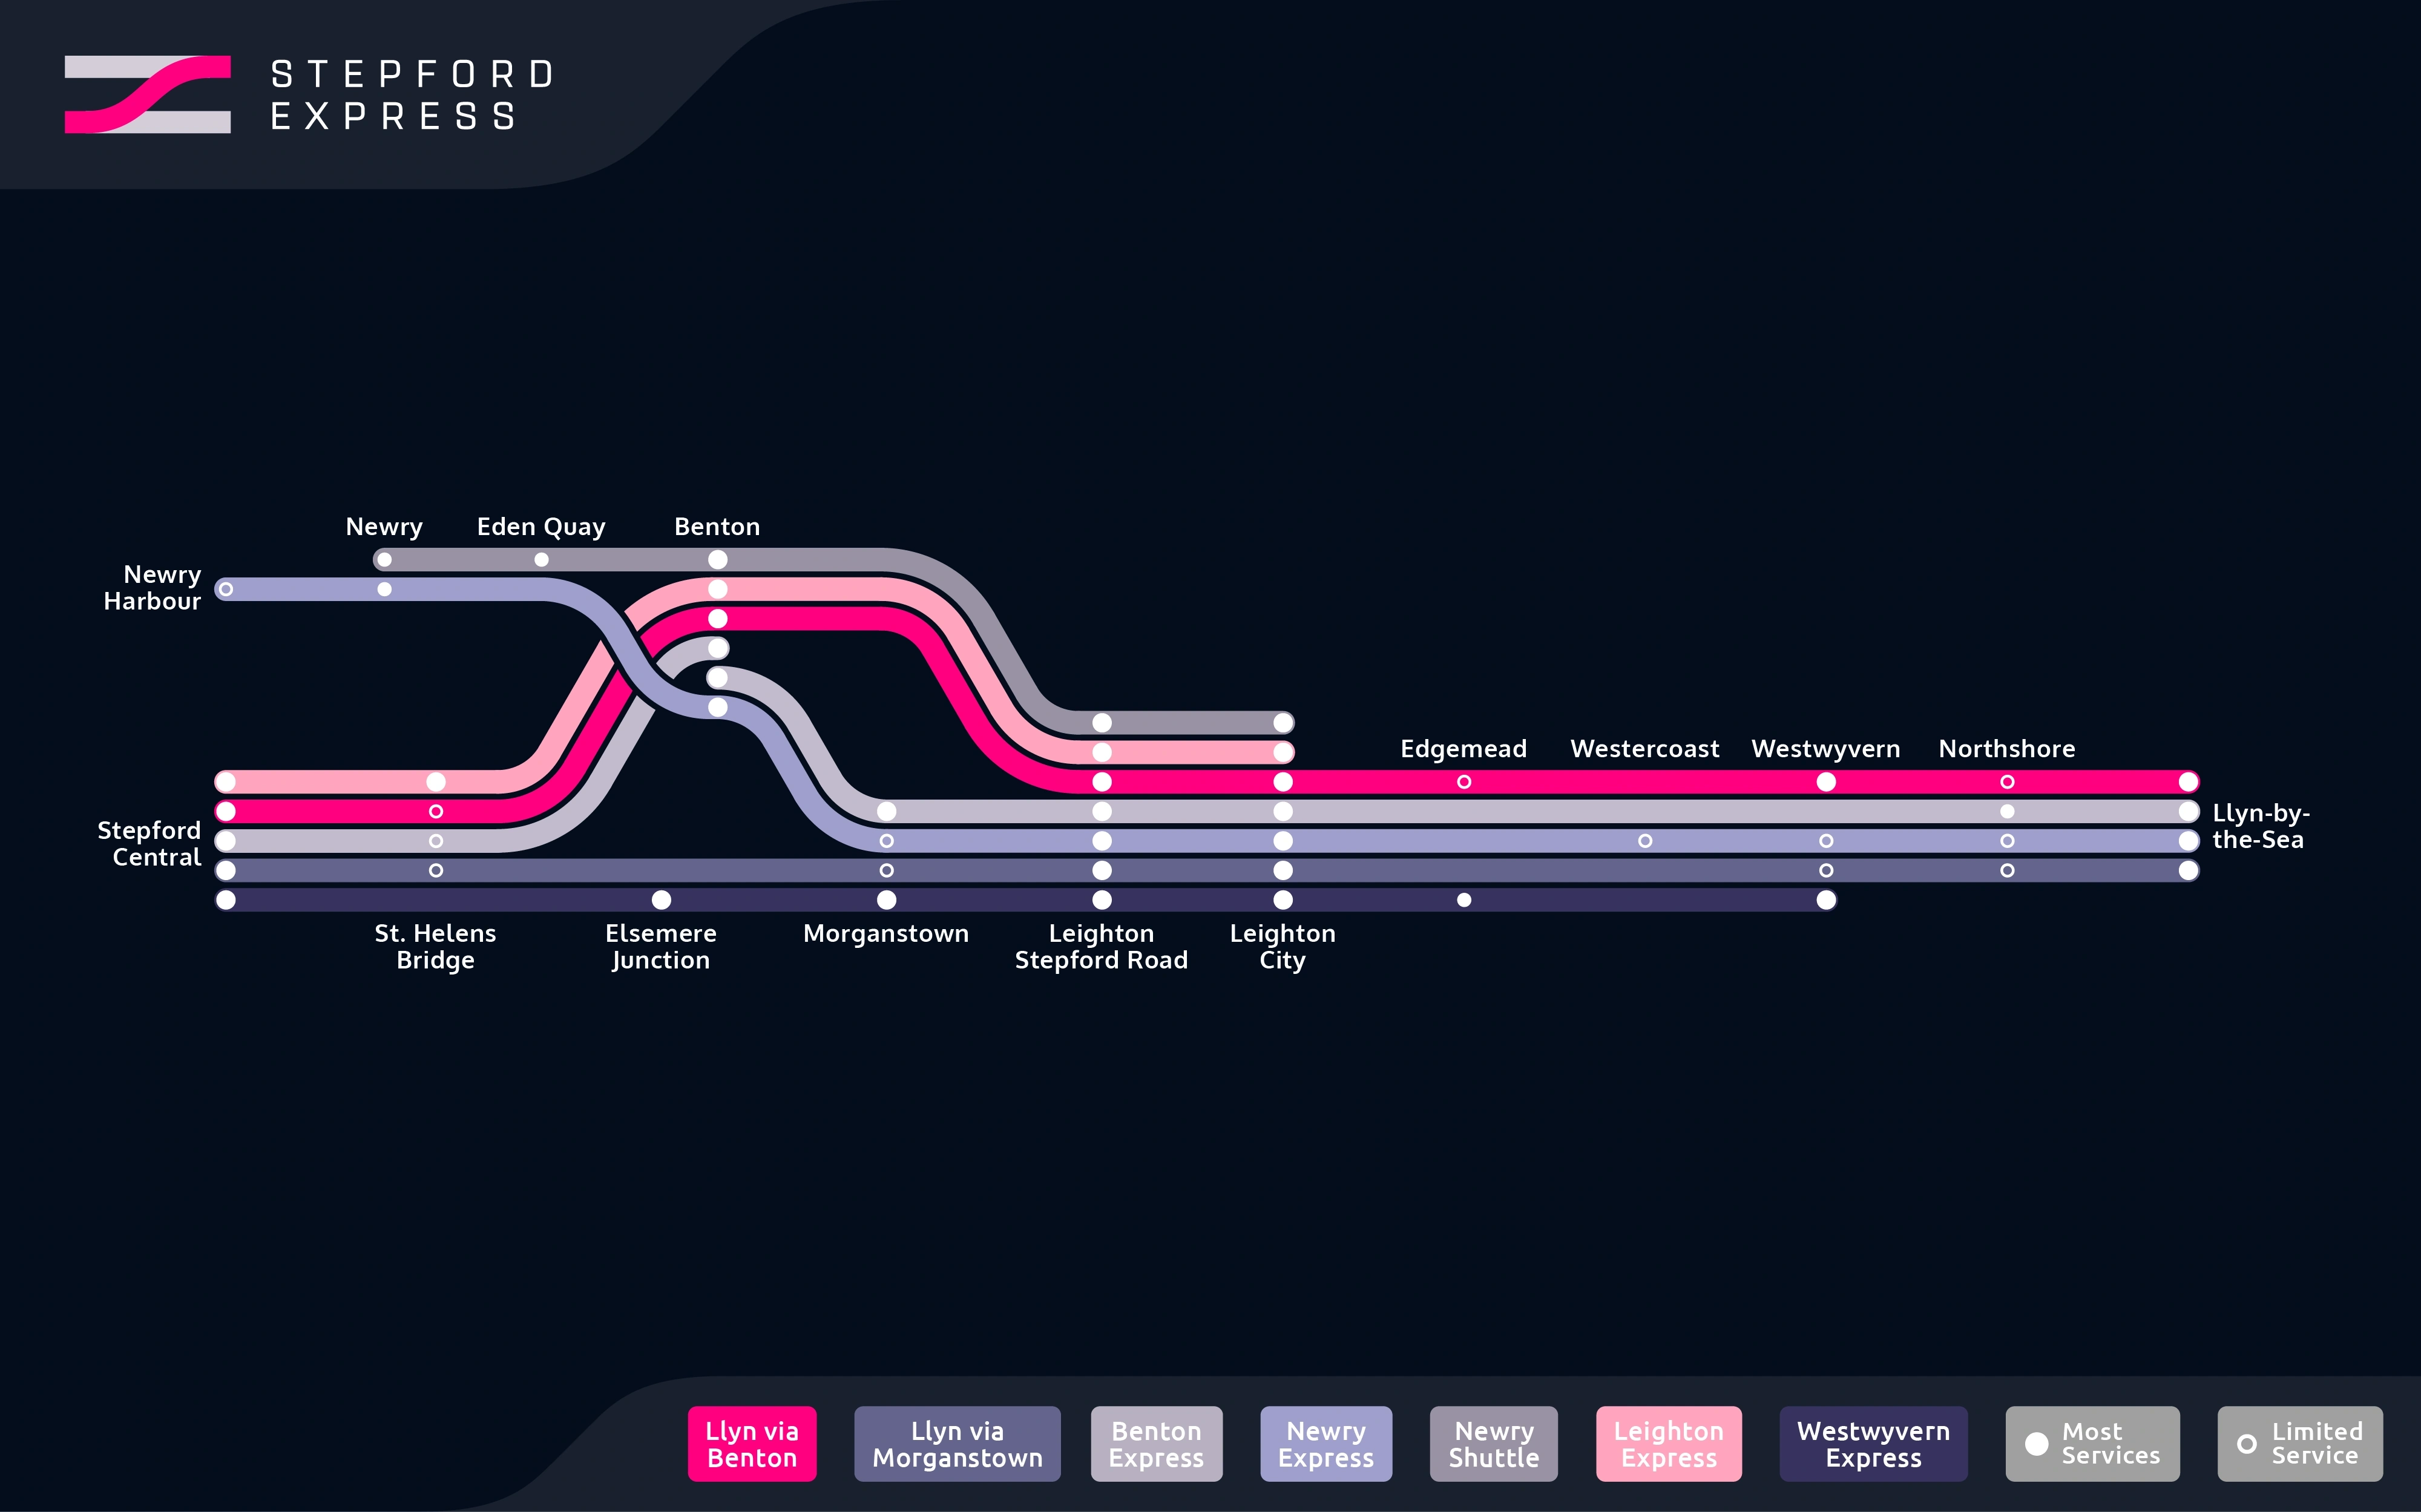Click the Limited Service ring icon

click(2246, 1444)
